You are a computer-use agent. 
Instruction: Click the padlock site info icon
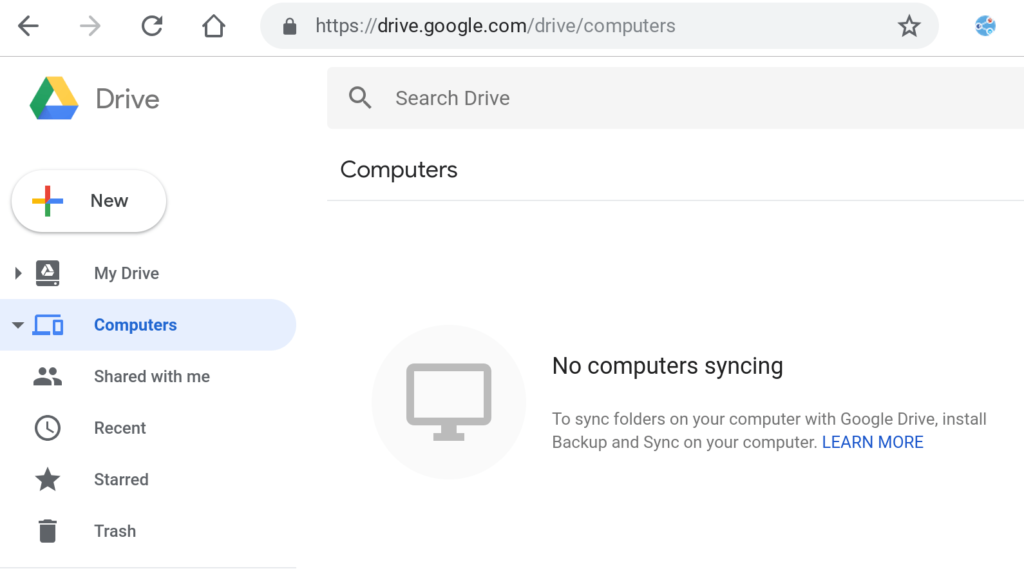point(290,26)
